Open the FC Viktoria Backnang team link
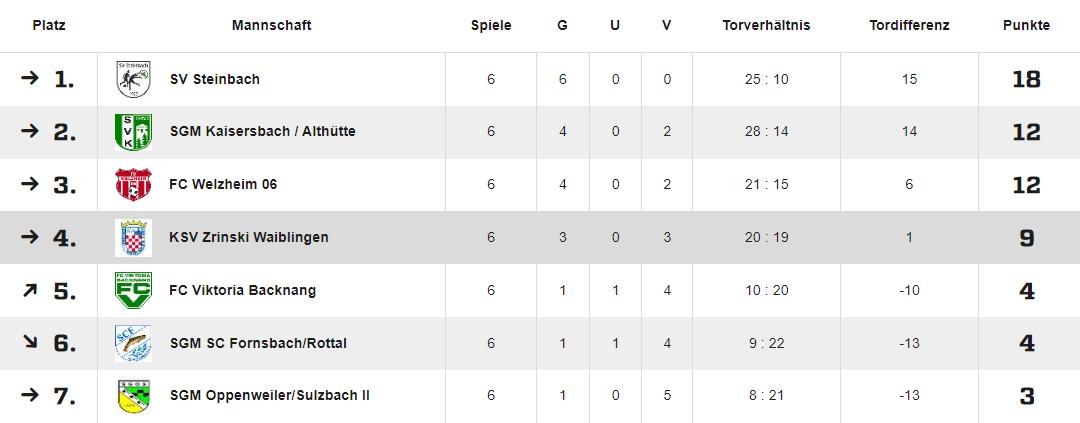Screen dimensions: 1080x423 coord(243,291)
